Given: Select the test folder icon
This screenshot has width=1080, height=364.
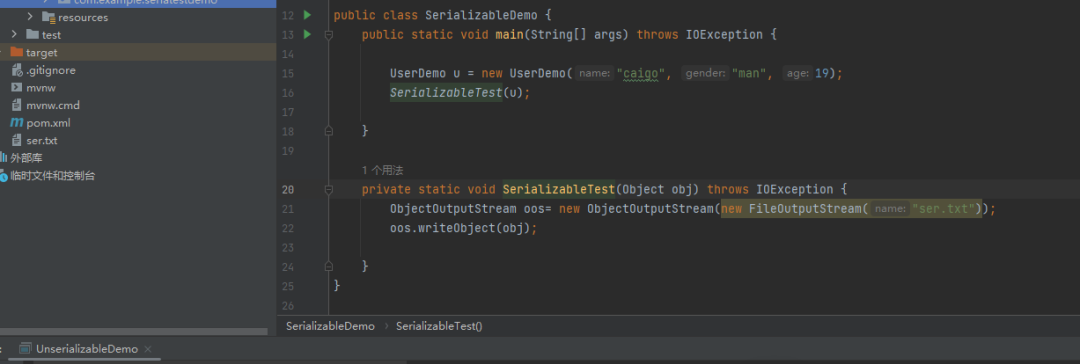Looking at the screenshot, I should 32,34.
